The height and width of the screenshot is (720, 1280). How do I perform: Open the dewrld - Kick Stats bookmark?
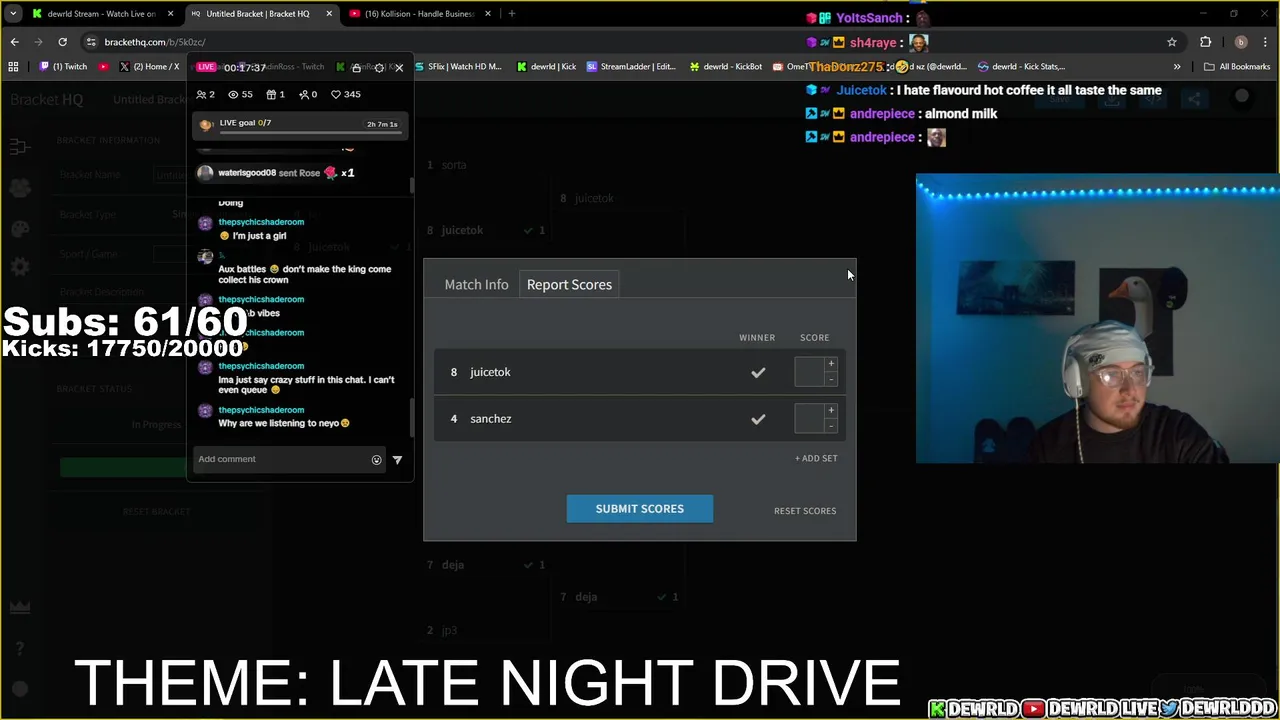point(1022,67)
